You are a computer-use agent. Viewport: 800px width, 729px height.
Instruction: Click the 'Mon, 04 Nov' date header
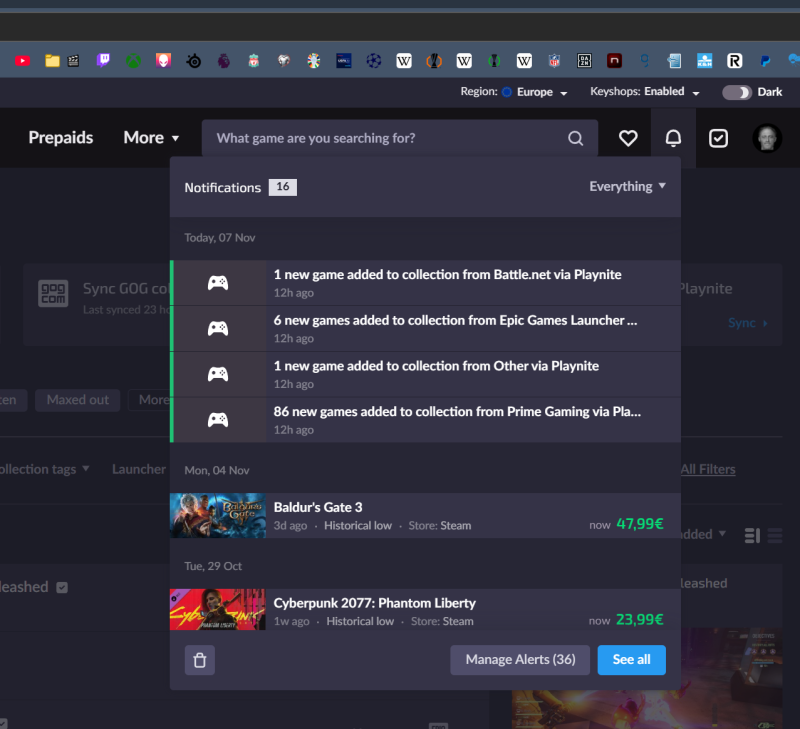click(217, 470)
